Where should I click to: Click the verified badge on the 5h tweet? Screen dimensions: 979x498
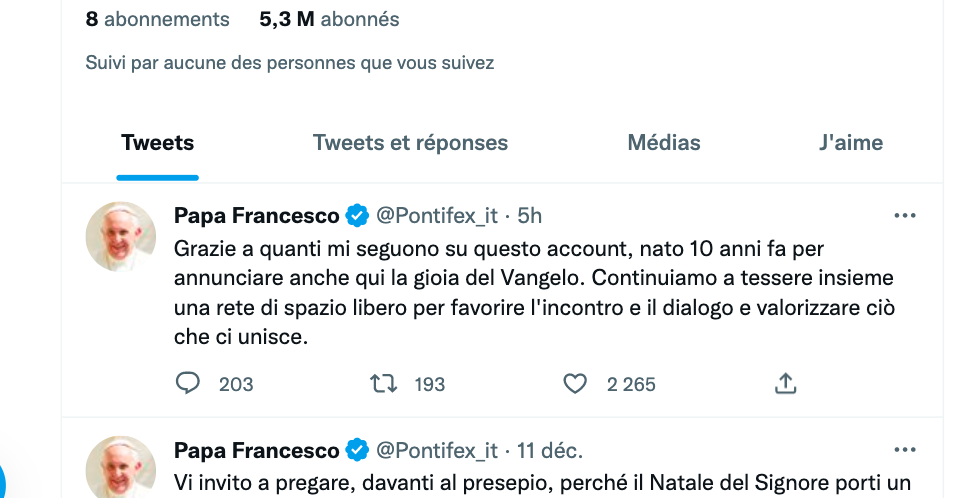point(357,215)
